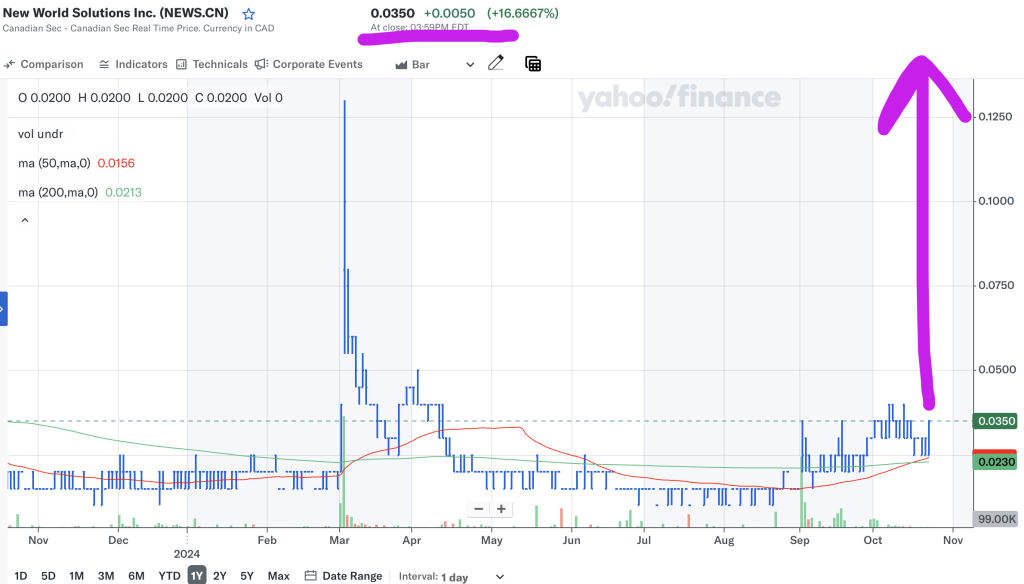
Task: Select the 2Y time range
Action: tap(219, 576)
